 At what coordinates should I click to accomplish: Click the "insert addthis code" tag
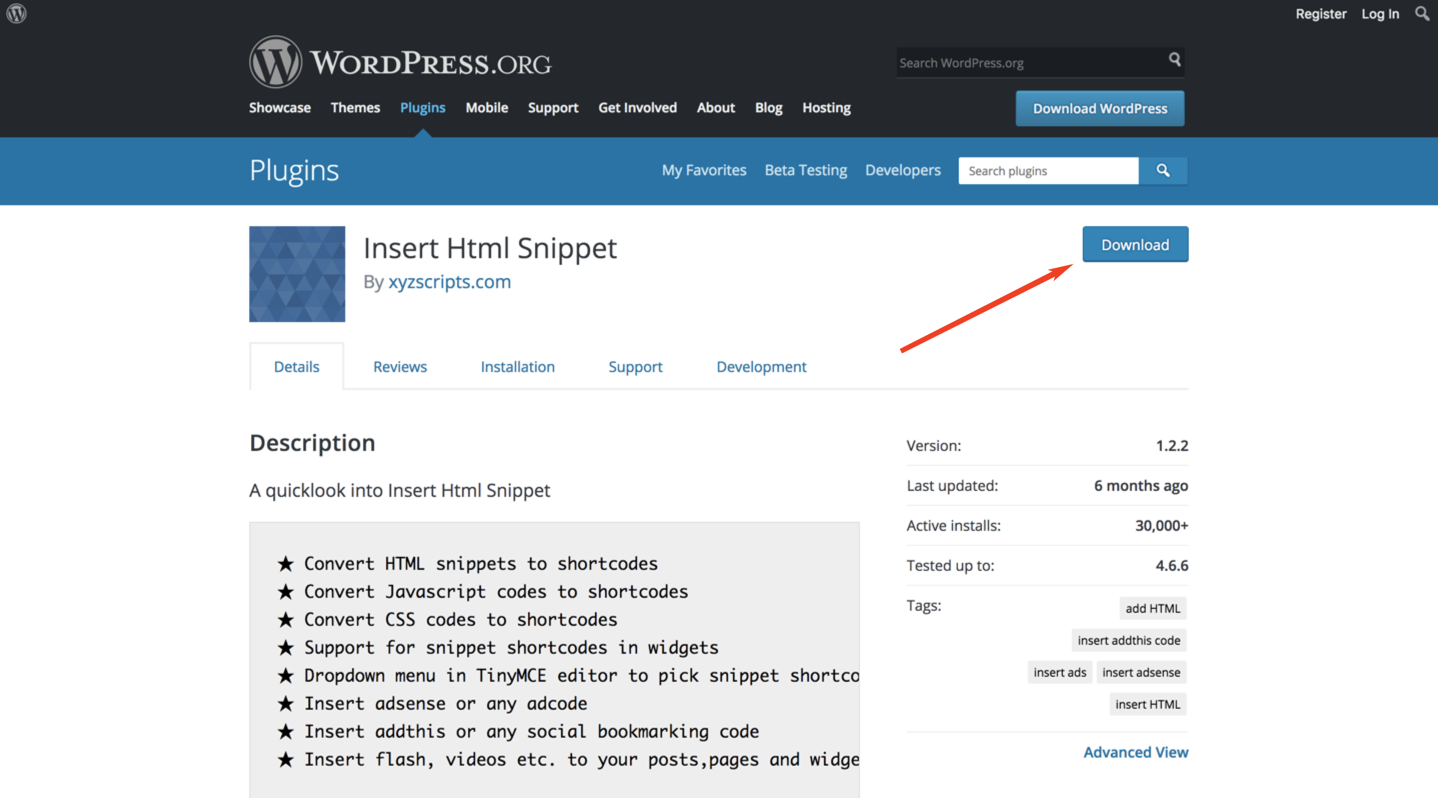[x=1129, y=641]
